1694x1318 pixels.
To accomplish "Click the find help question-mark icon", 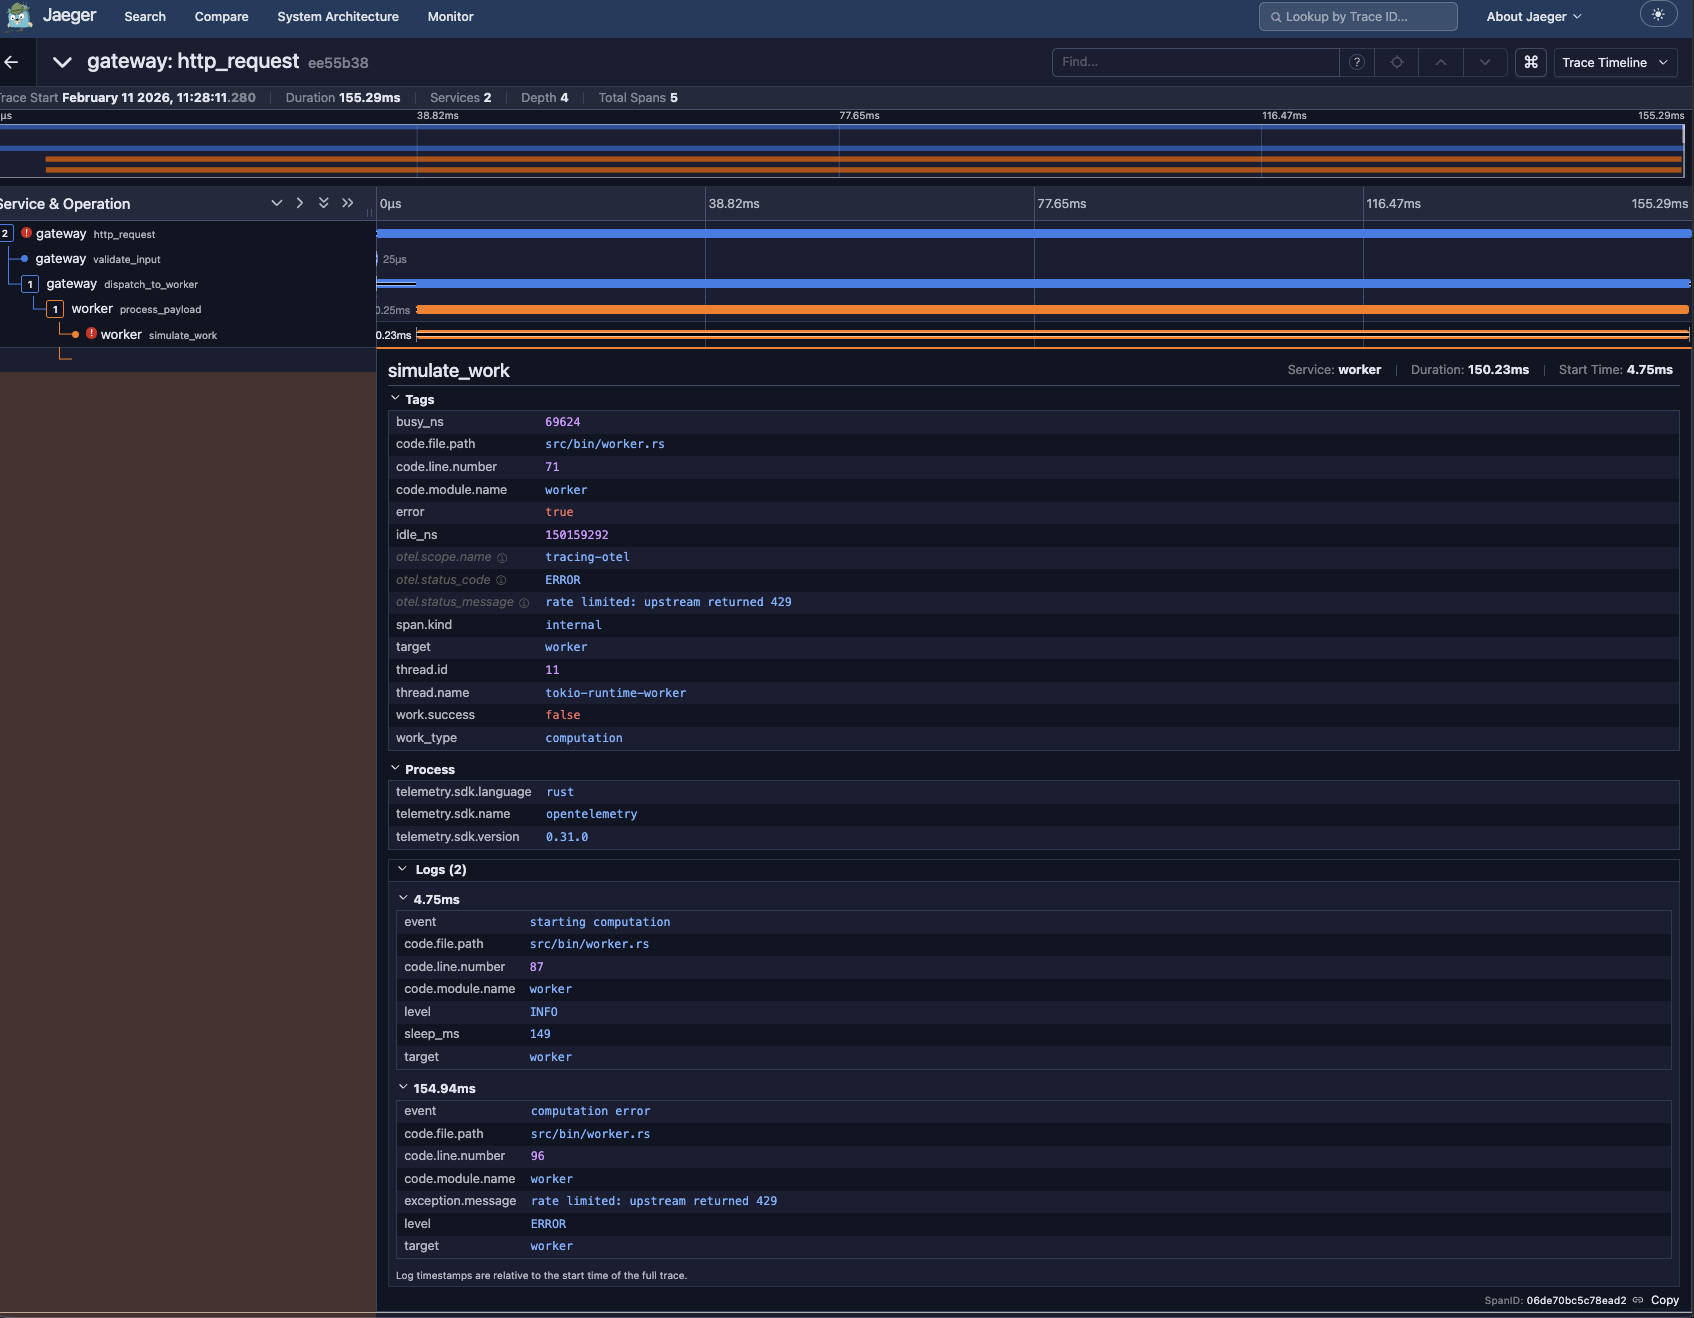I will click(x=1356, y=62).
